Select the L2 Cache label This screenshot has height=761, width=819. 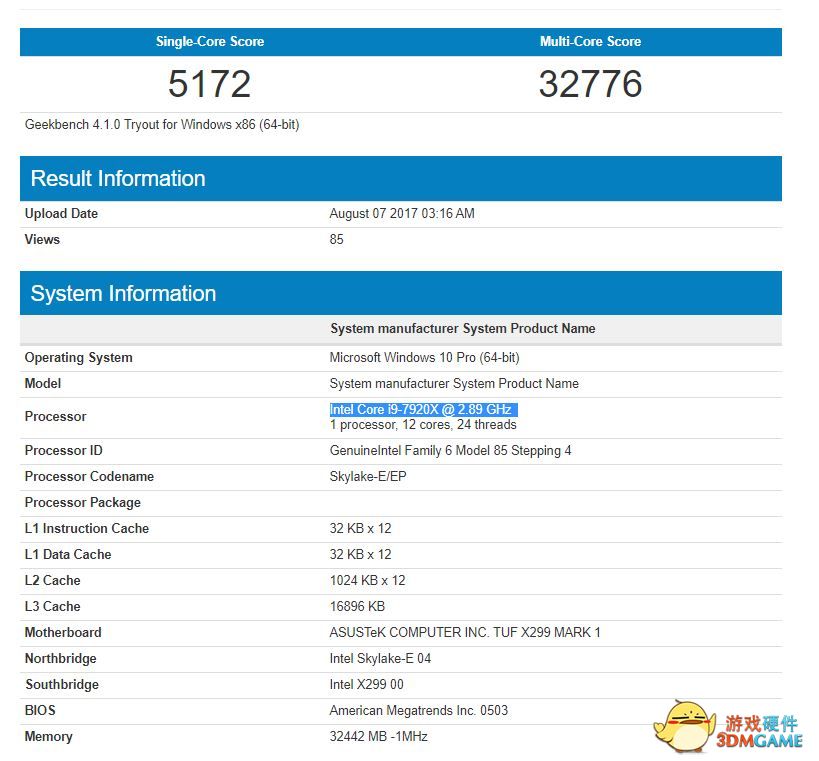(53, 581)
